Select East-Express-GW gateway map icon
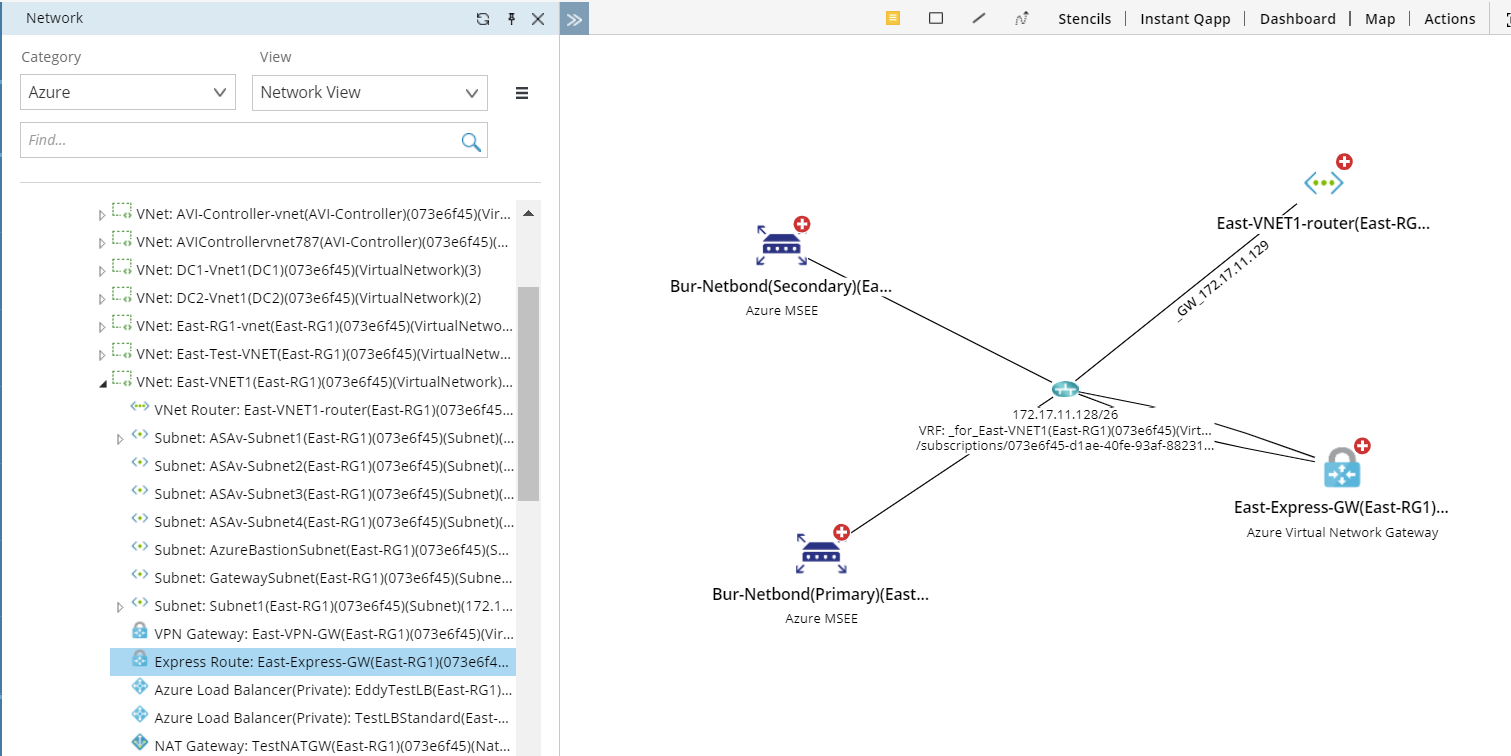 coord(1342,468)
